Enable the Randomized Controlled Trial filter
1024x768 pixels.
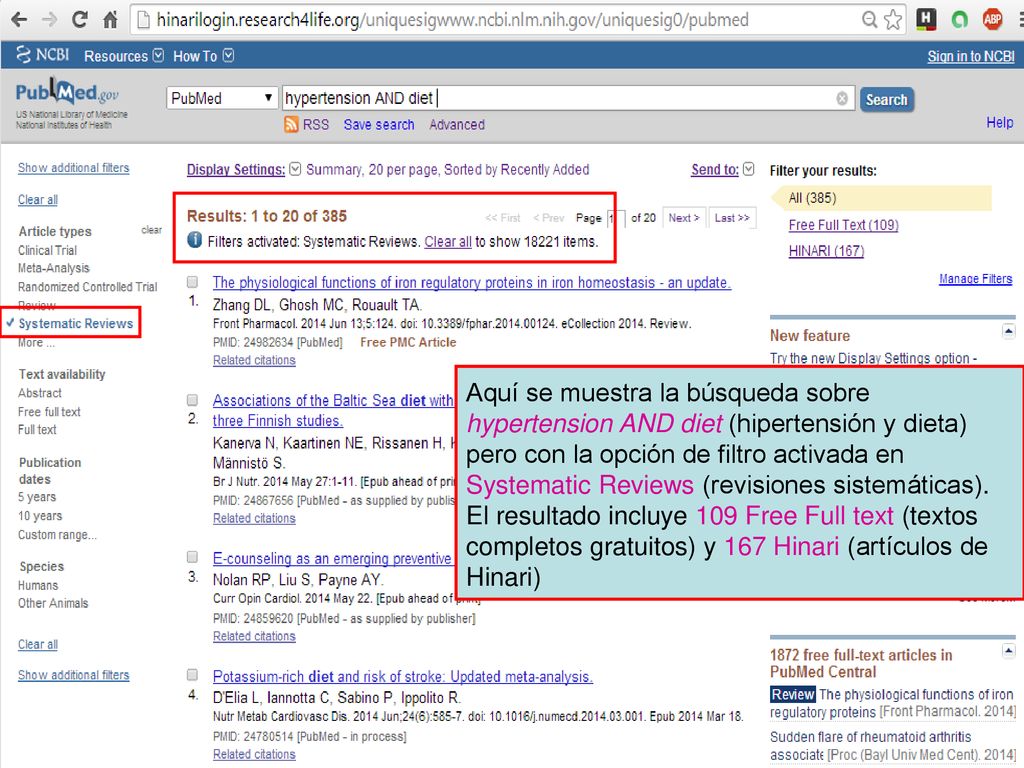[x=88, y=287]
